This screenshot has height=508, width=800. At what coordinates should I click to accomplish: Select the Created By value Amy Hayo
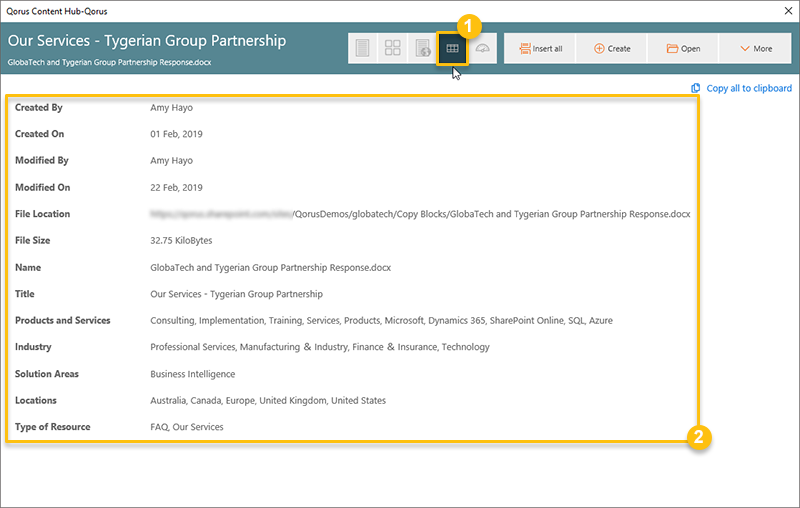coord(171,108)
